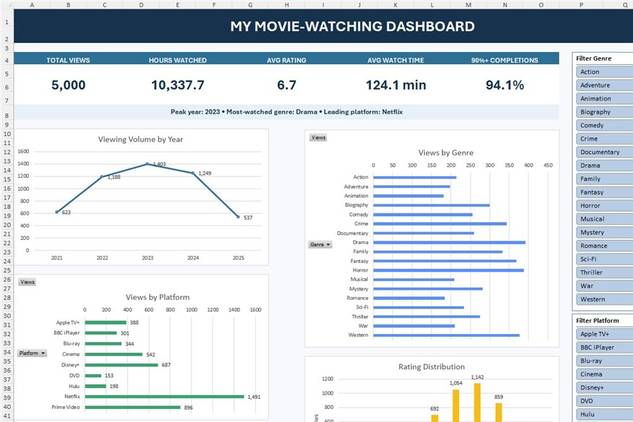Viewport: 633px width, 422px height.
Task: Choose Thriller genre filter
Action: coord(604,273)
